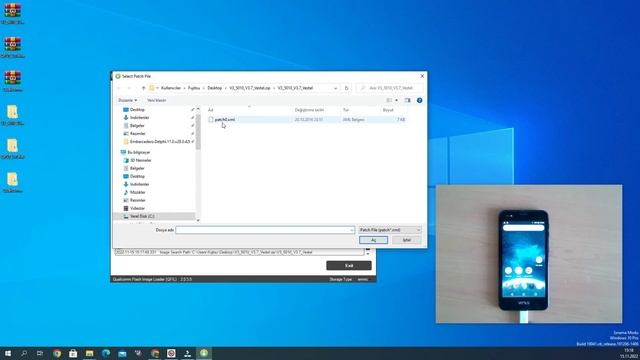Click the QFIL green icon in taskbar
The image size is (640, 360).
click(204, 353)
